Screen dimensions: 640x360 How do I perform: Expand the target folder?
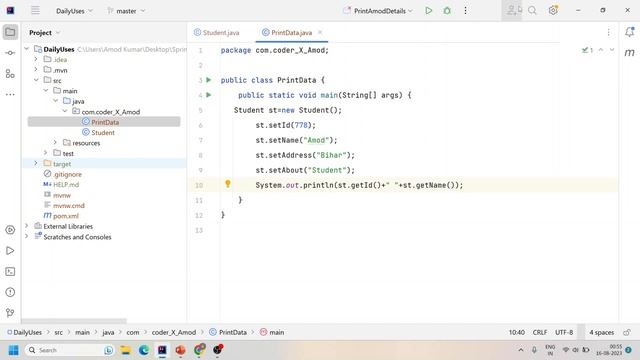pos(36,164)
